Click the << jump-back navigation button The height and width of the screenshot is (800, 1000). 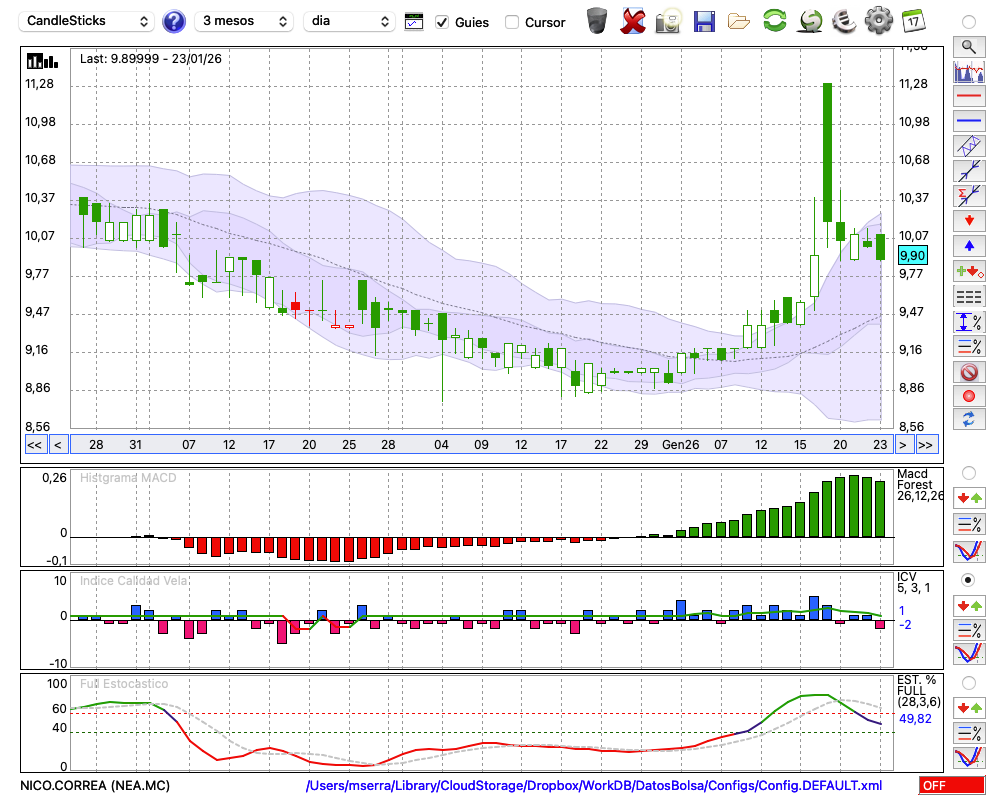tap(34, 444)
